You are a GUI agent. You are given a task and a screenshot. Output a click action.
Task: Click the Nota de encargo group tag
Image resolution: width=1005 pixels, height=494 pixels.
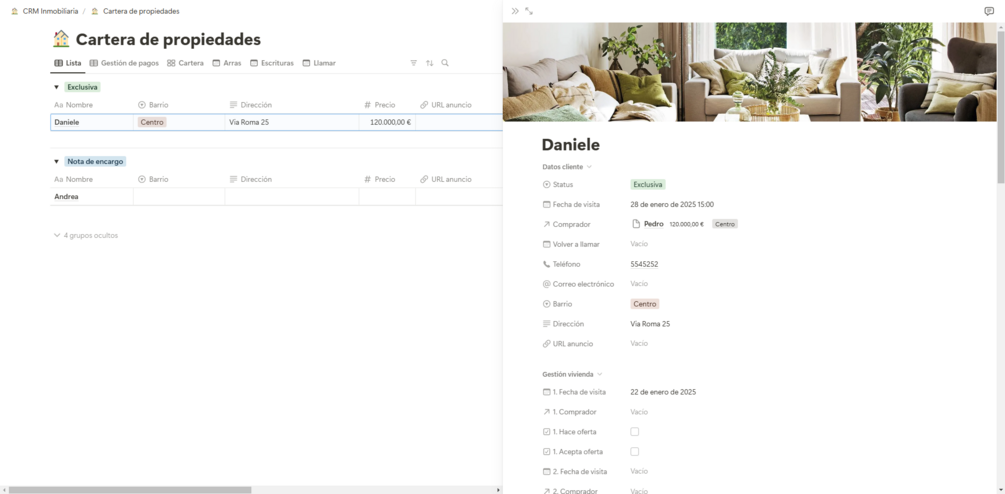pos(95,161)
